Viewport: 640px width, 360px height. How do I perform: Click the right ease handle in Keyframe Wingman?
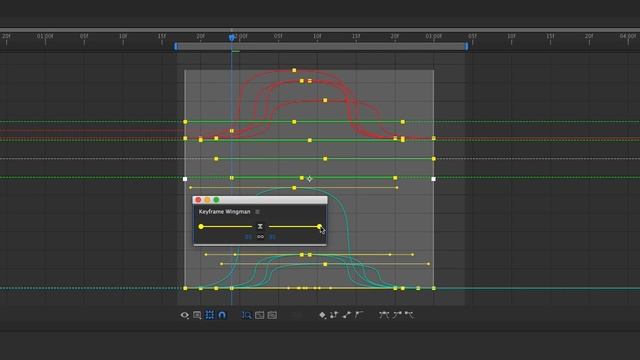(x=319, y=227)
